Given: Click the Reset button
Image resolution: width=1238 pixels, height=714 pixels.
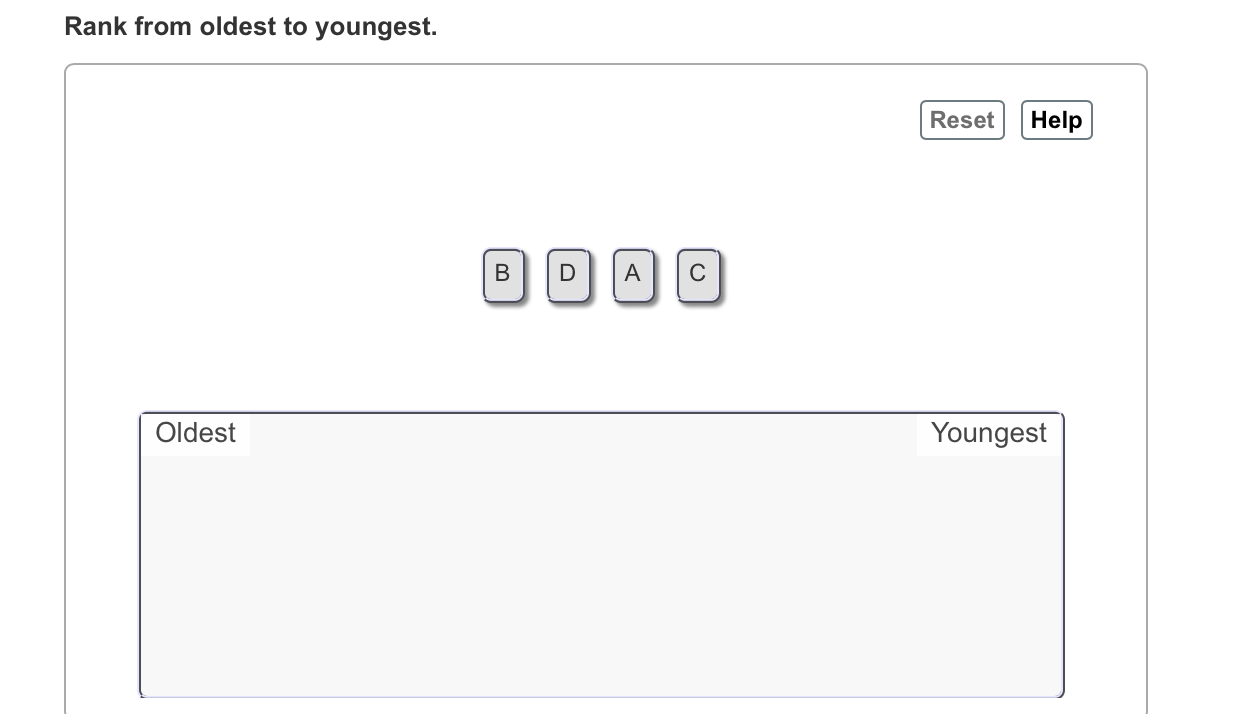Looking at the screenshot, I should (x=961, y=119).
